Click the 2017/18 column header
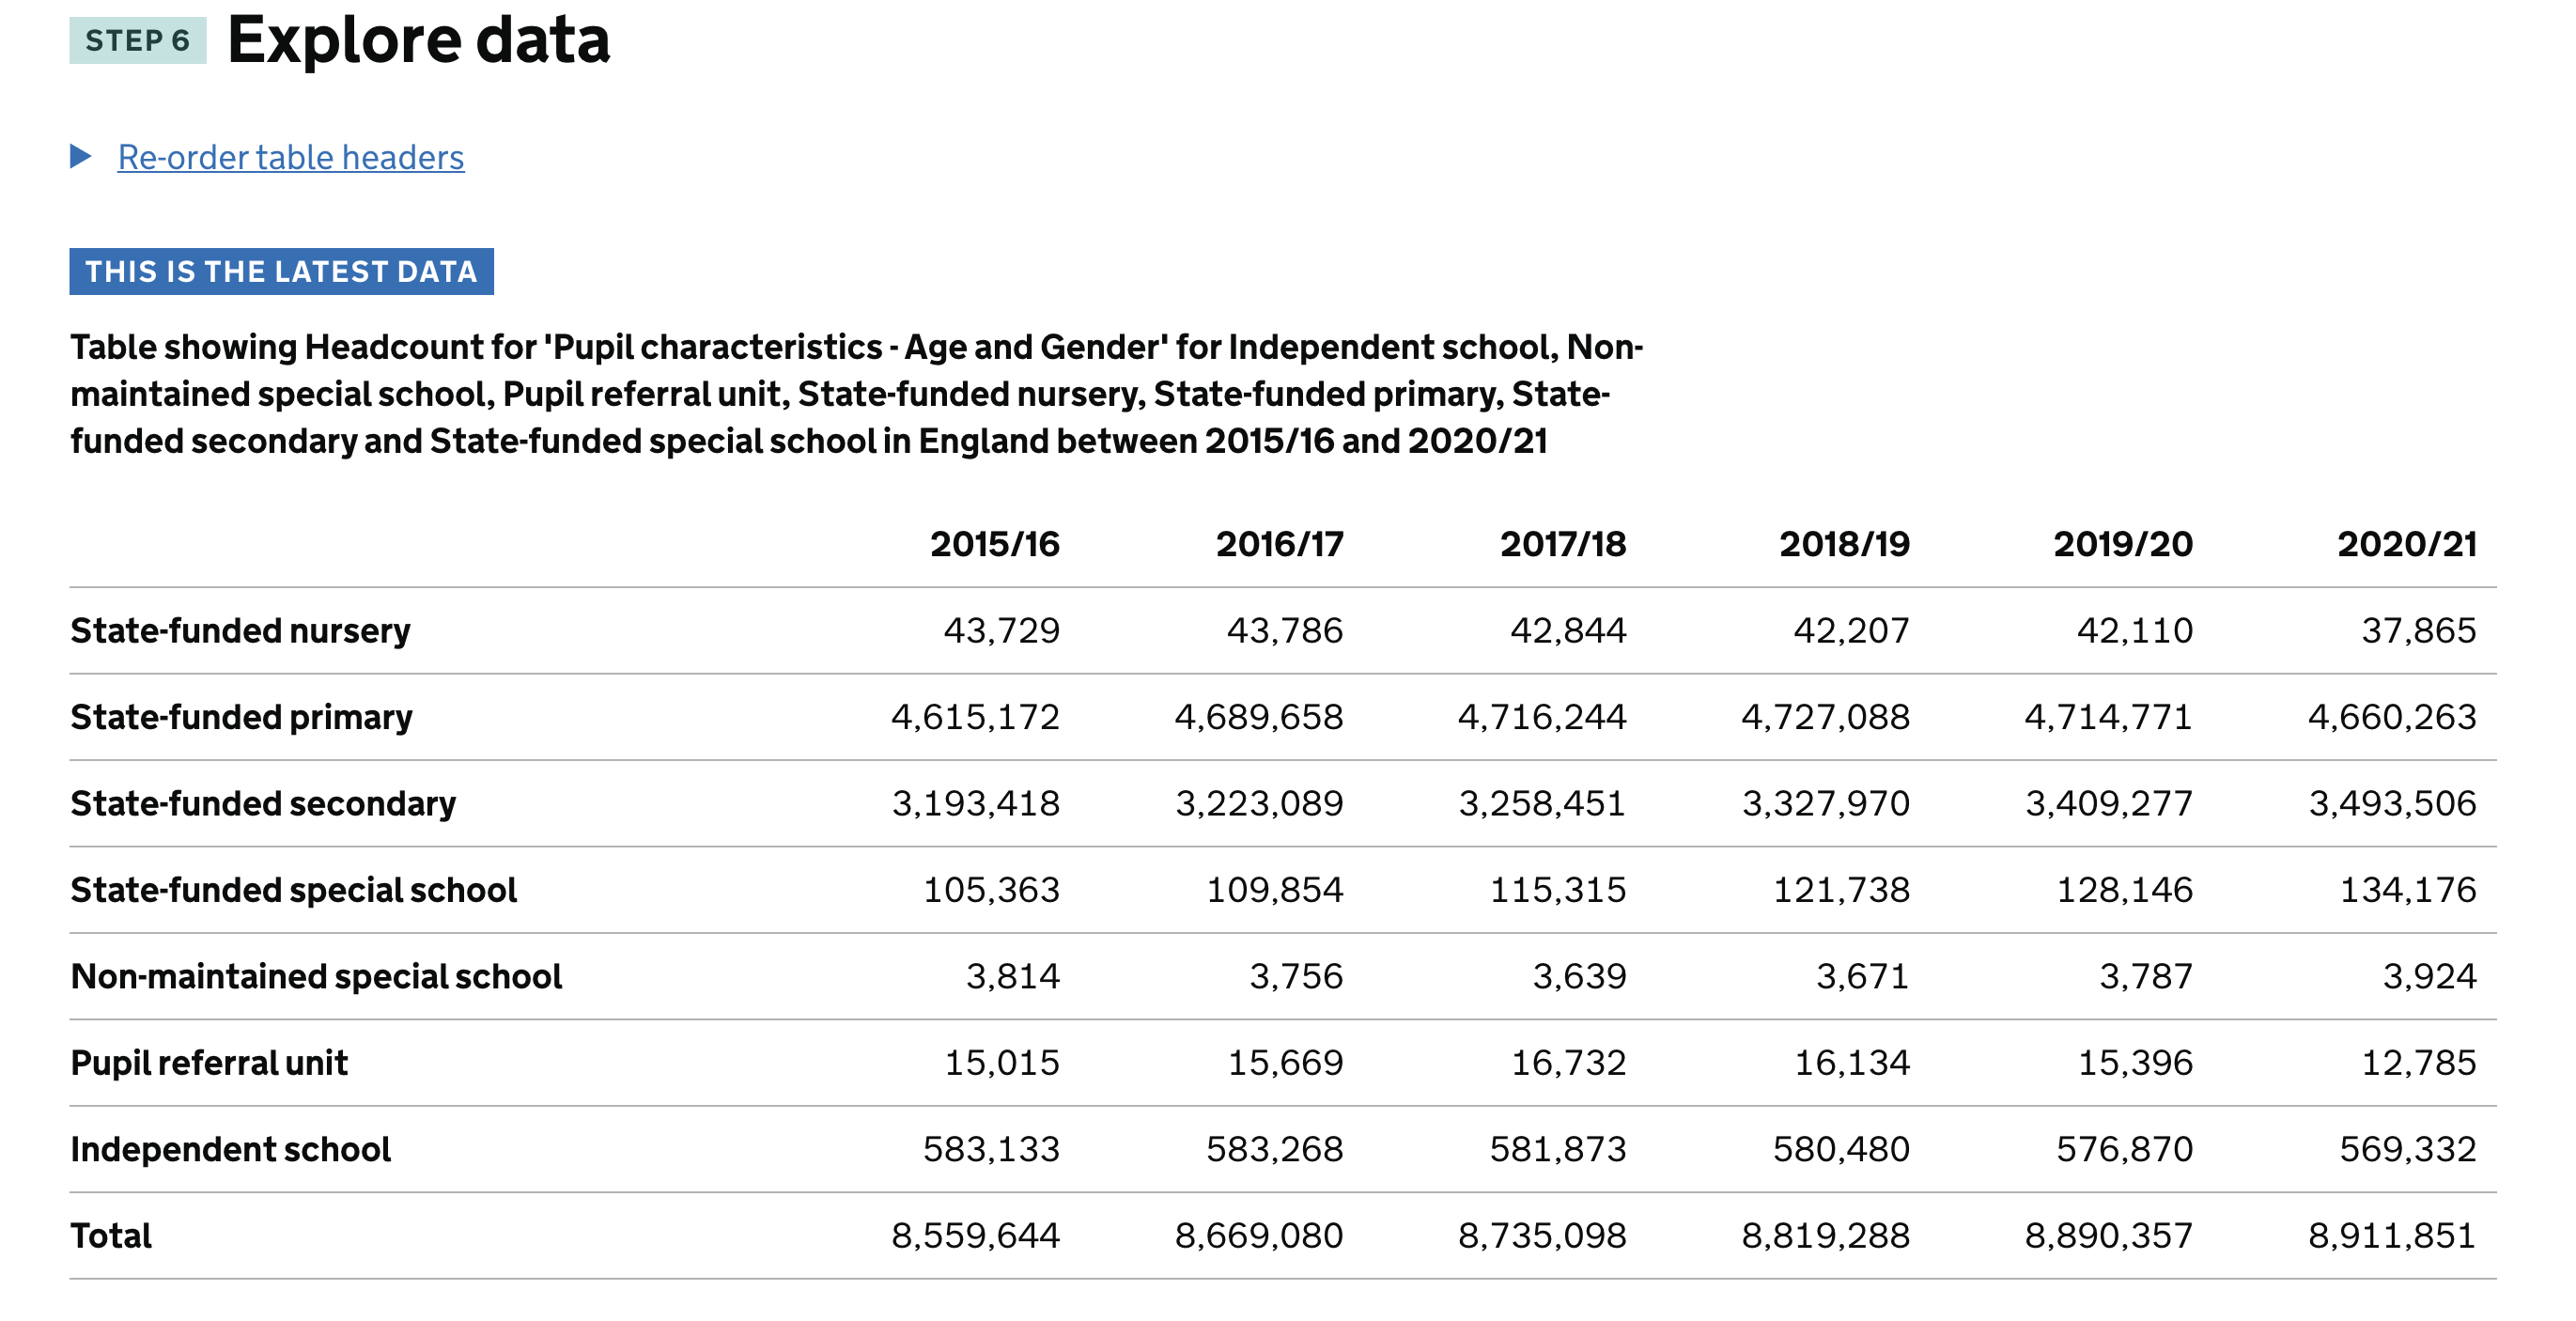Screen dimensions: 2576x1321 [x=1562, y=544]
